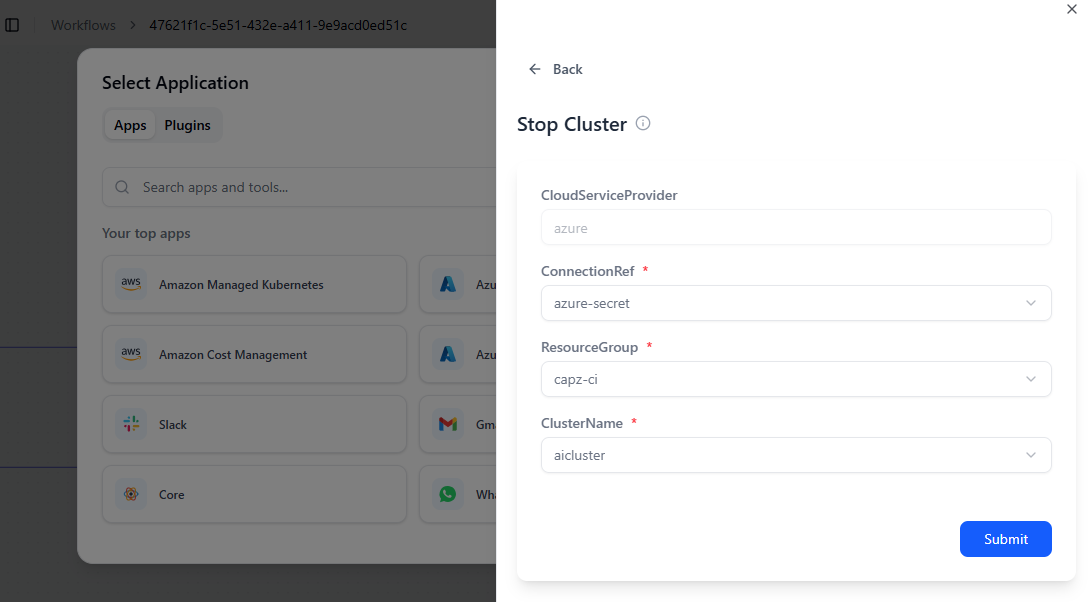Click the Back arrow icon
This screenshot has height=602, width=1089.
point(535,69)
